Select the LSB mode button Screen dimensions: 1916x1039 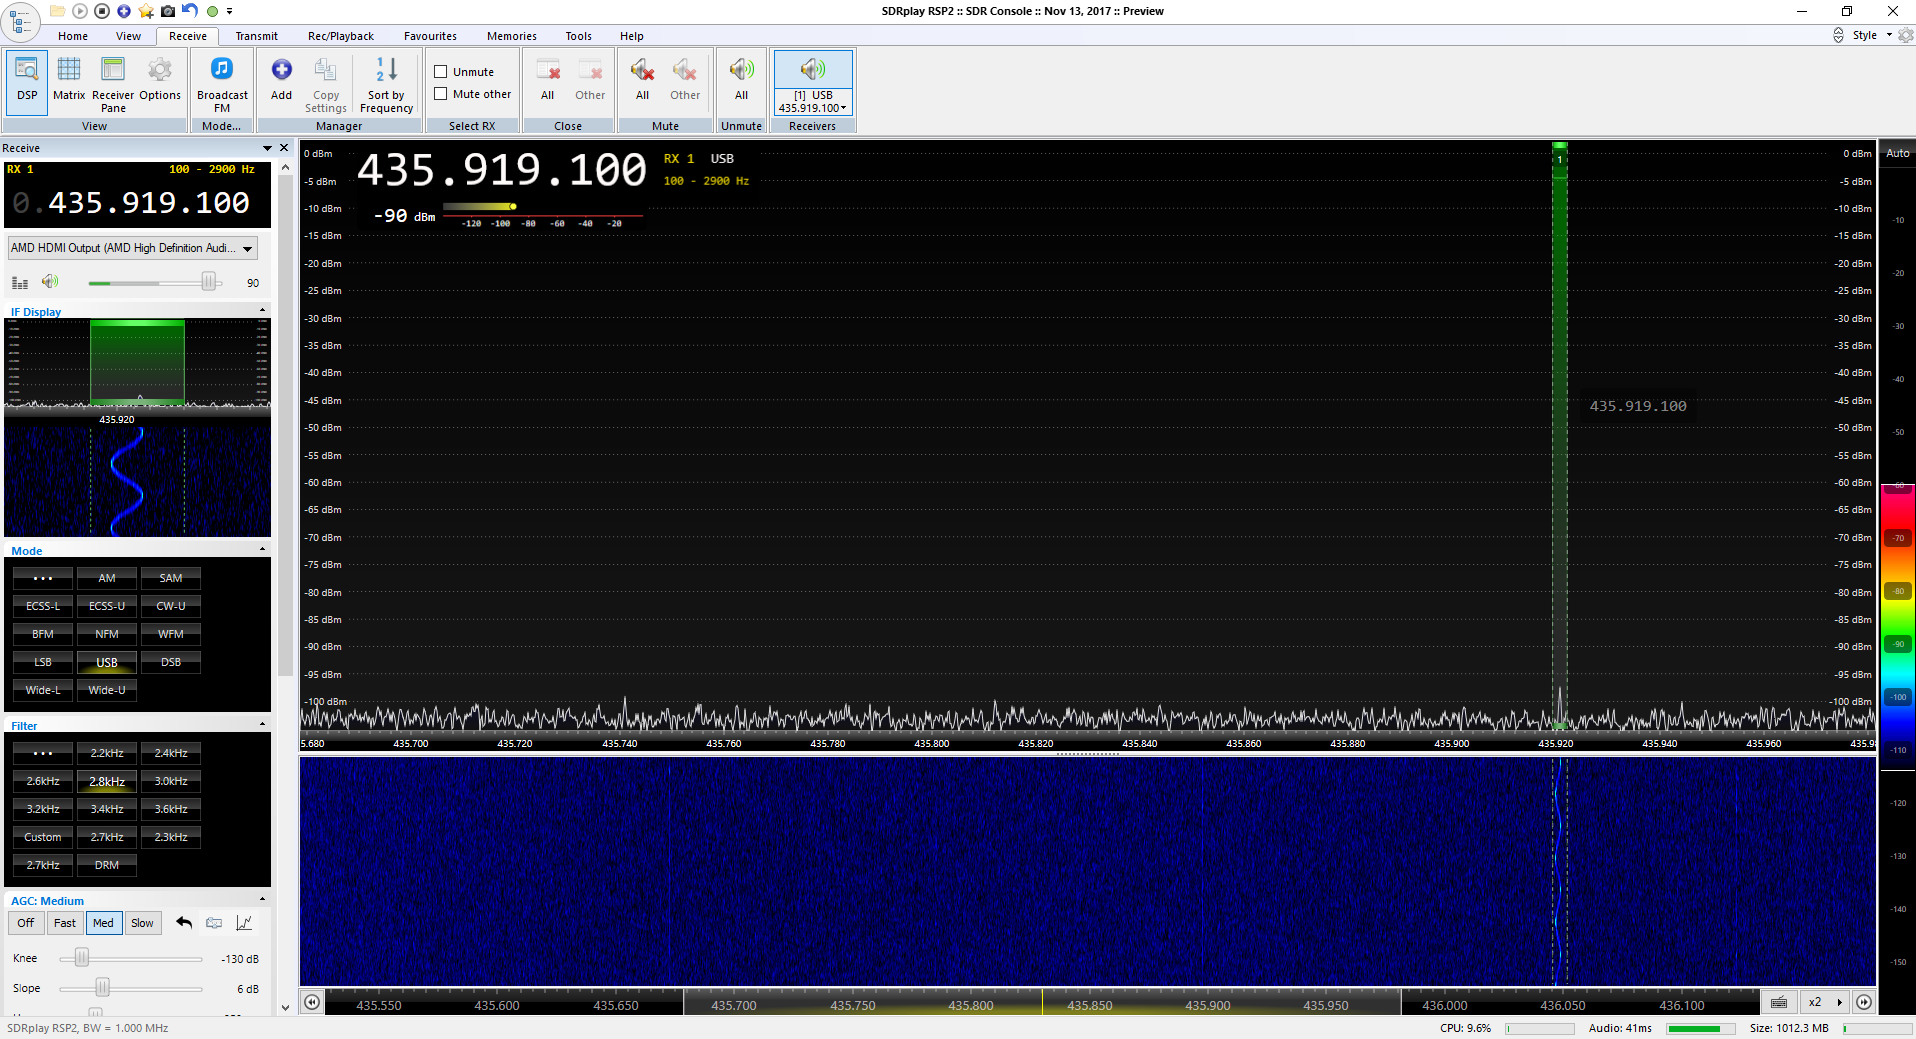click(43, 662)
